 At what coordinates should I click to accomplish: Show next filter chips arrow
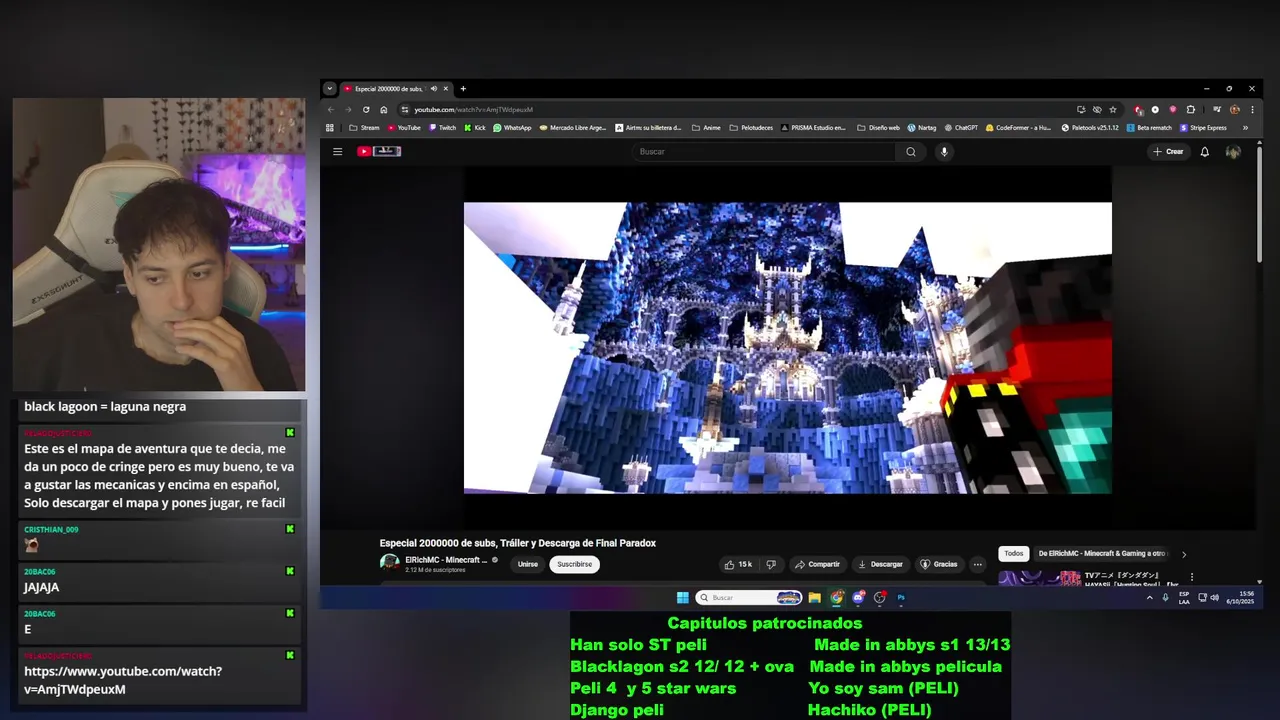[1184, 554]
